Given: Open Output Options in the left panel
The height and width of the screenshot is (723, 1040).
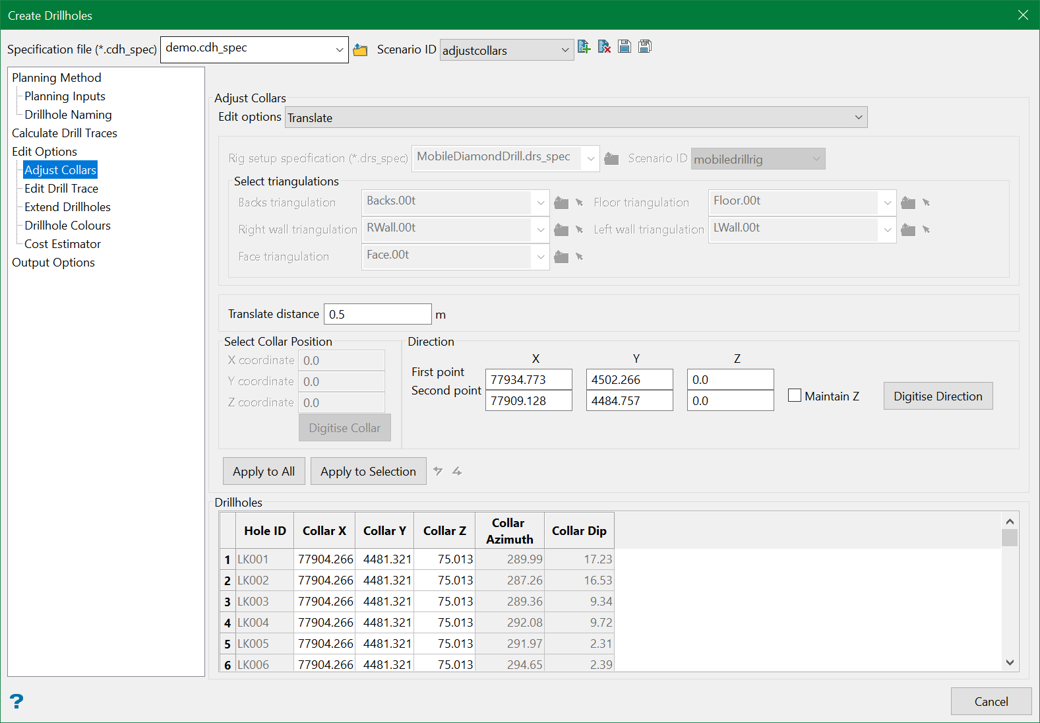Looking at the screenshot, I should point(53,263).
